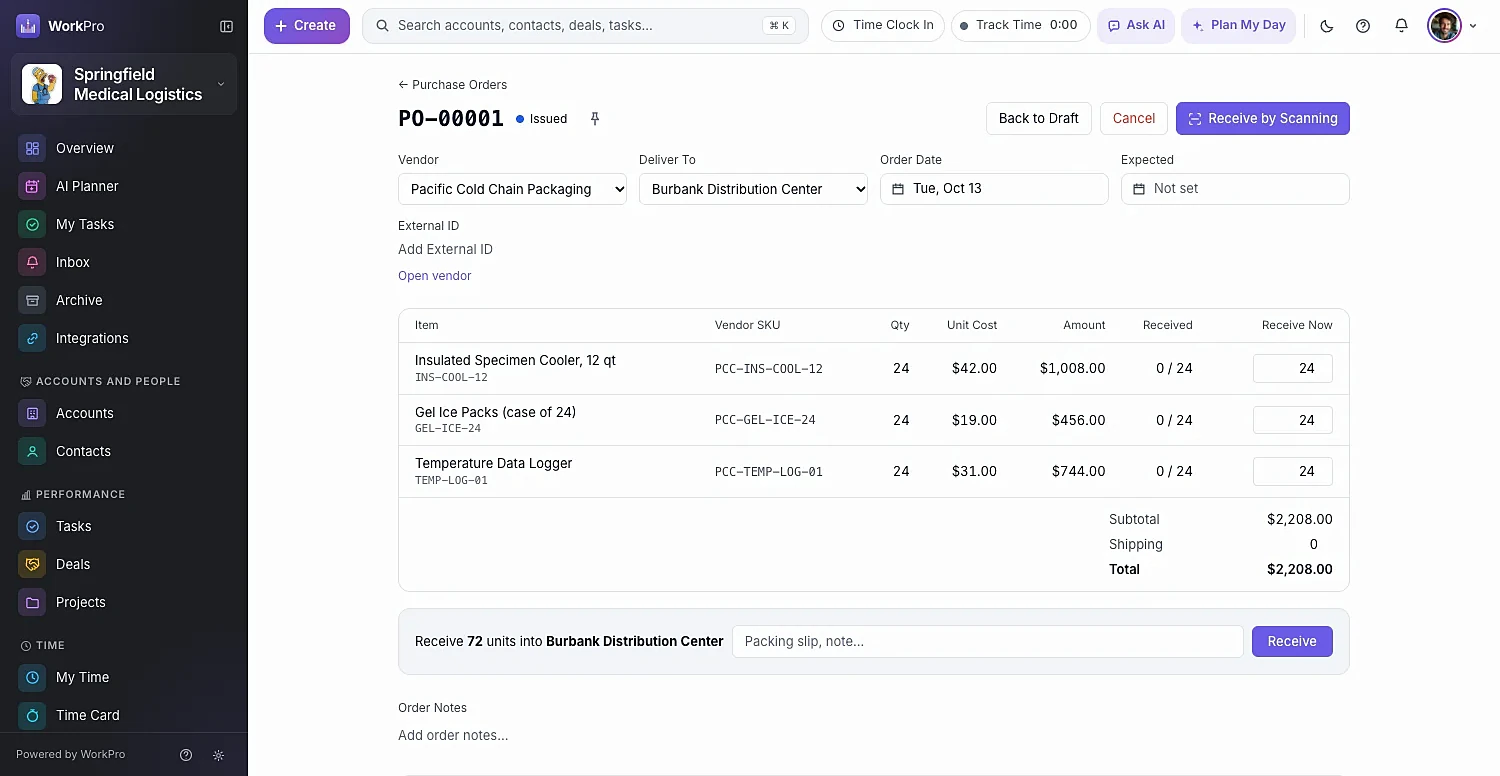The image size is (1500, 776).
Task: Open the Vendor dropdown
Action: tap(512, 189)
